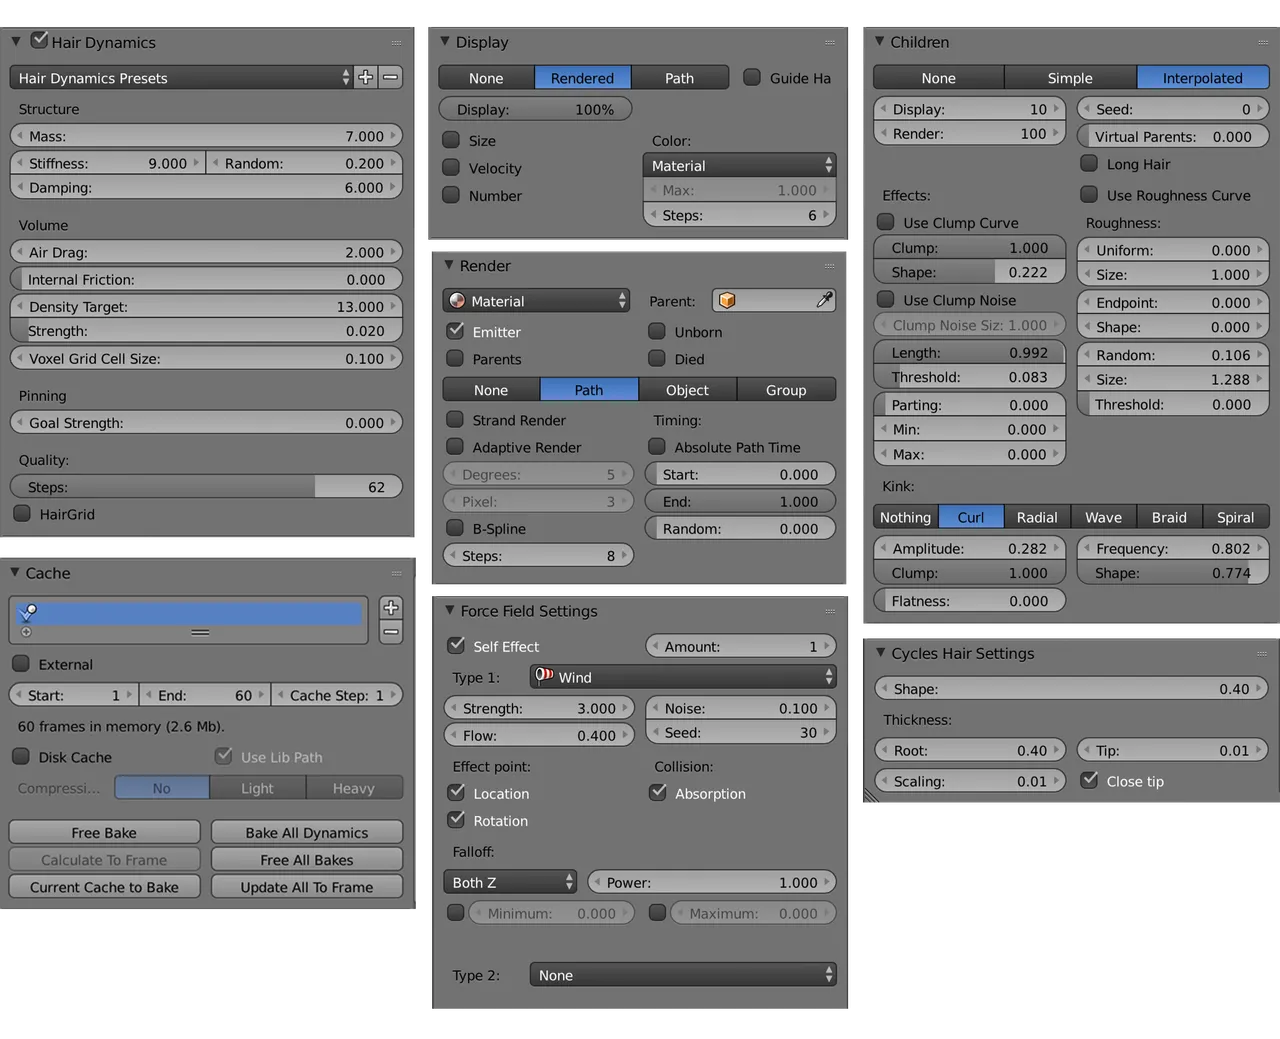Remove the selected cache entry
The image size is (1280, 1039).
coord(391,632)
